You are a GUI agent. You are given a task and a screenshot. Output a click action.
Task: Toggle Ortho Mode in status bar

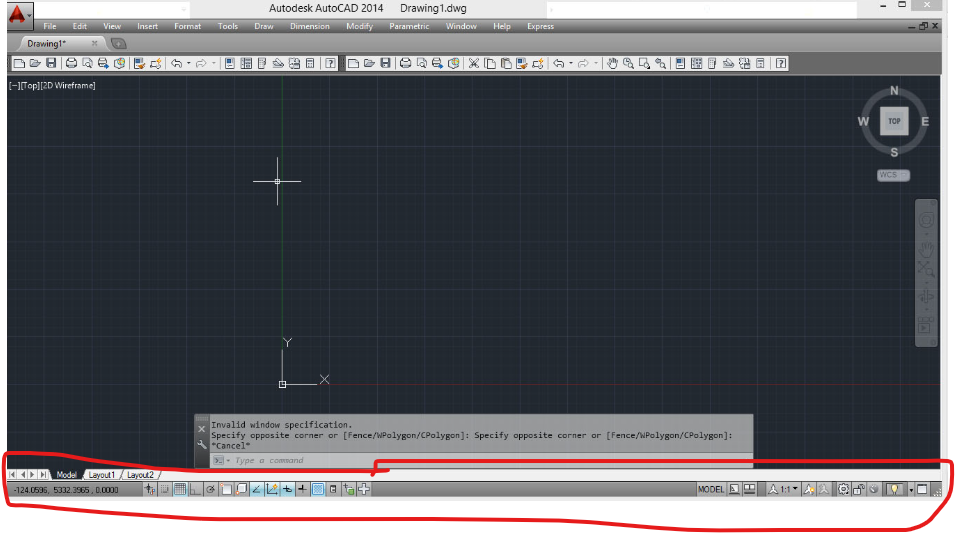(x=195, y=489)
